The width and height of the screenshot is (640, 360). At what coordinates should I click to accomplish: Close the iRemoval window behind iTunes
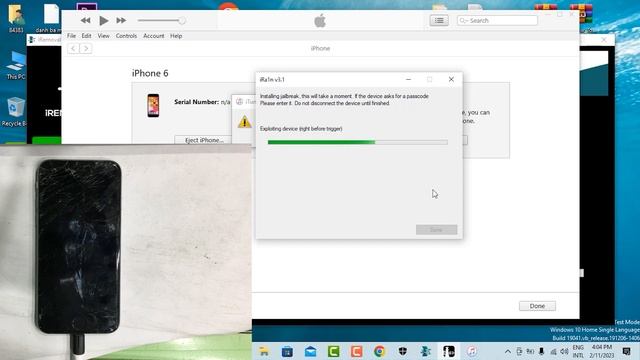point(604,40)
